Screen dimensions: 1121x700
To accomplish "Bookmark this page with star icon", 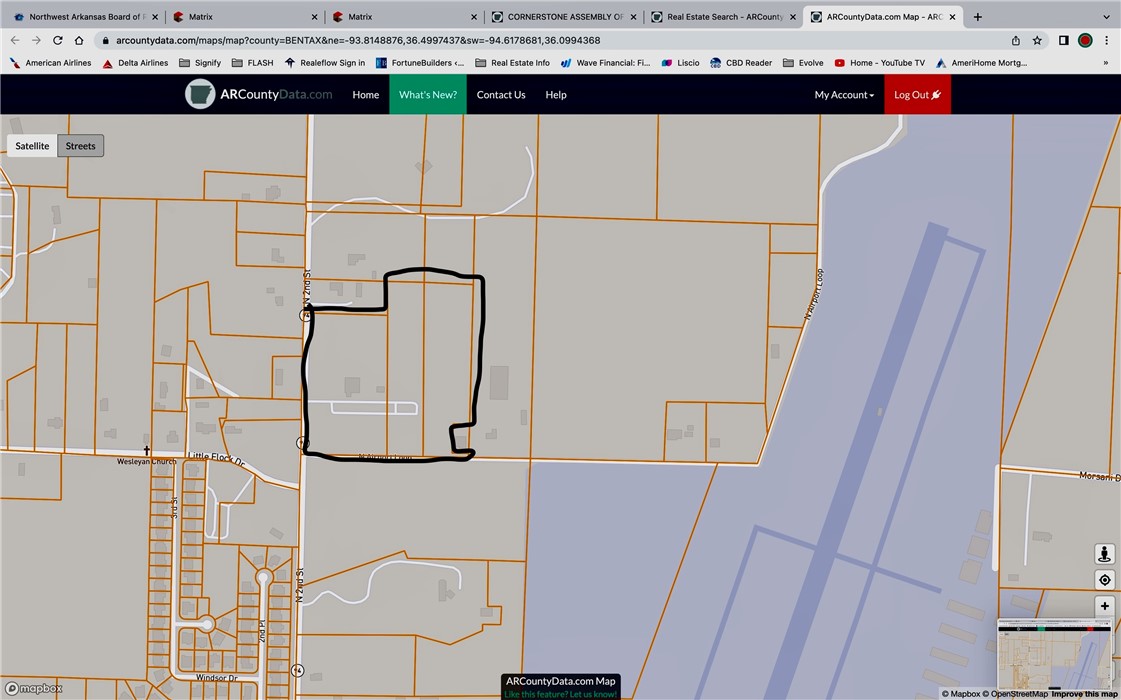I will tap(1037, 41).
